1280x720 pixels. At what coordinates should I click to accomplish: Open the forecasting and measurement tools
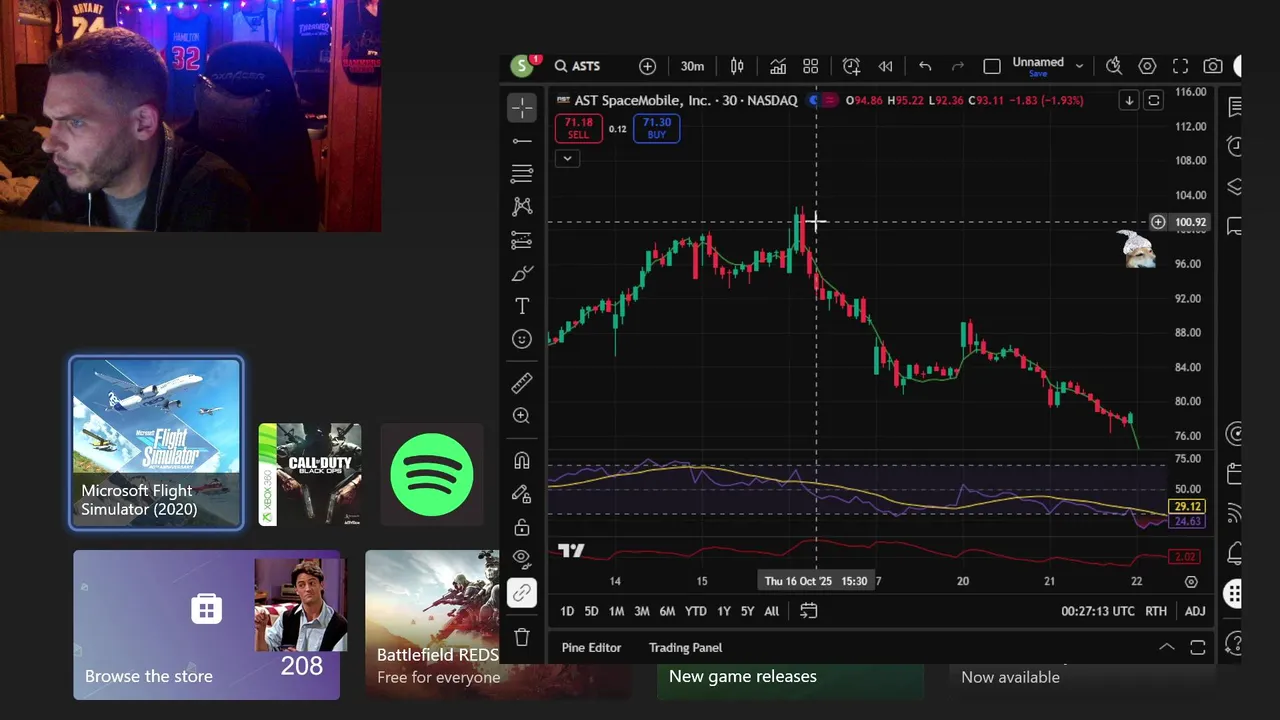pos(521,240)
